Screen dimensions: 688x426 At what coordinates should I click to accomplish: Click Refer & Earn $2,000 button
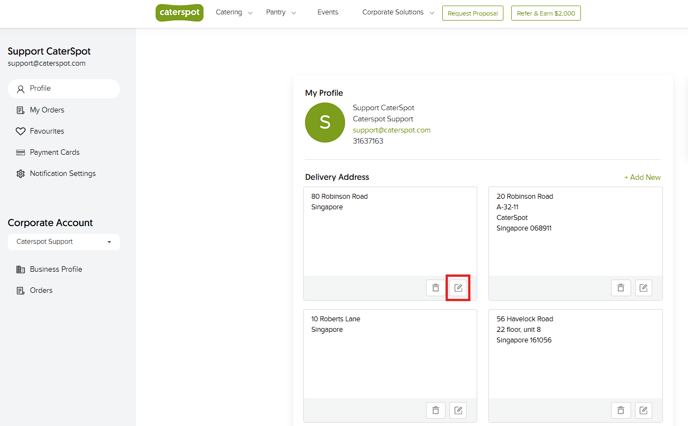546,13
